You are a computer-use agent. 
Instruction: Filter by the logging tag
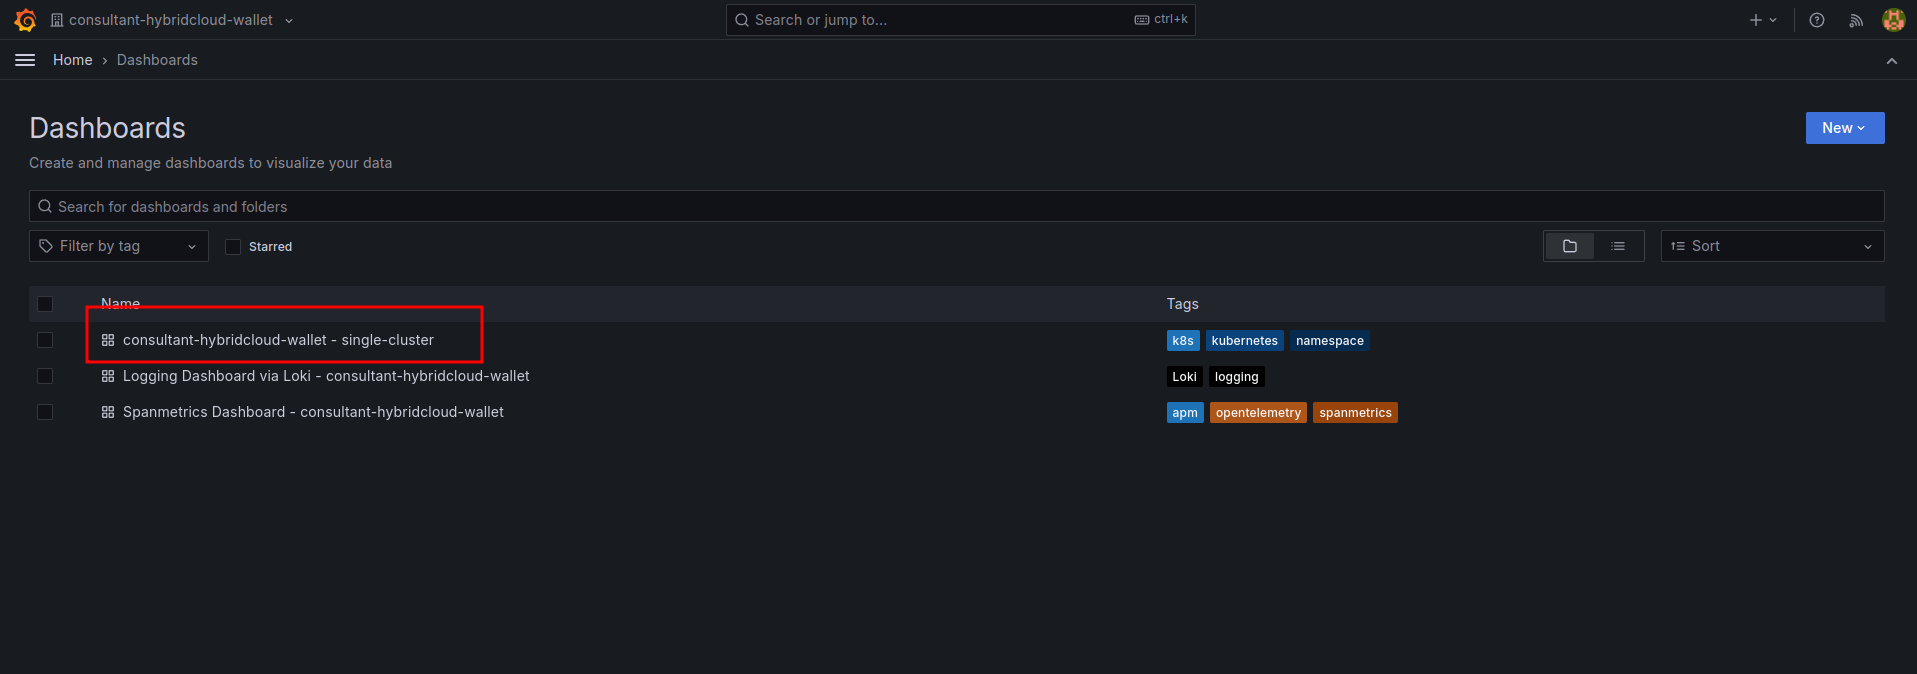click(x=1236, y=377)
